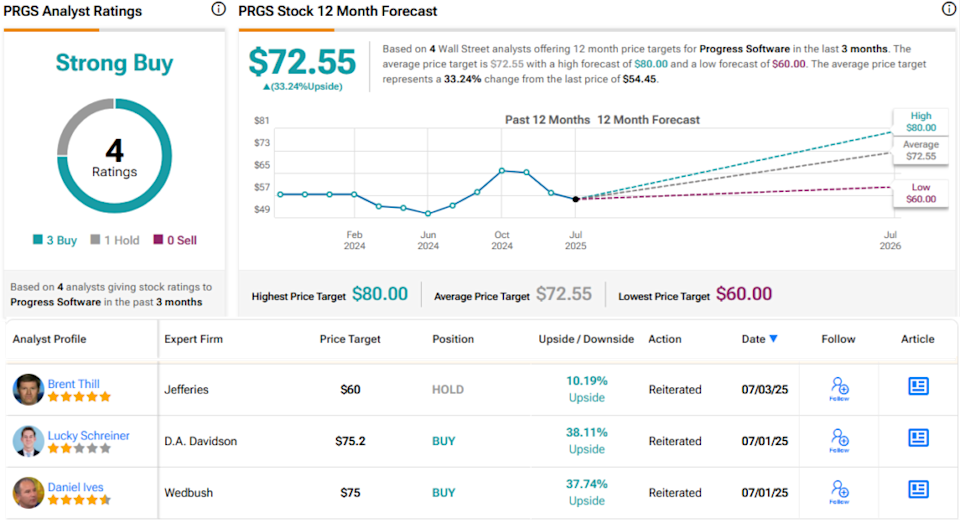This screenshot has width=960, height=523.
Task: Open article for D.A. Davidson rating
Action: pyautogui.click(x=918, y=438)
